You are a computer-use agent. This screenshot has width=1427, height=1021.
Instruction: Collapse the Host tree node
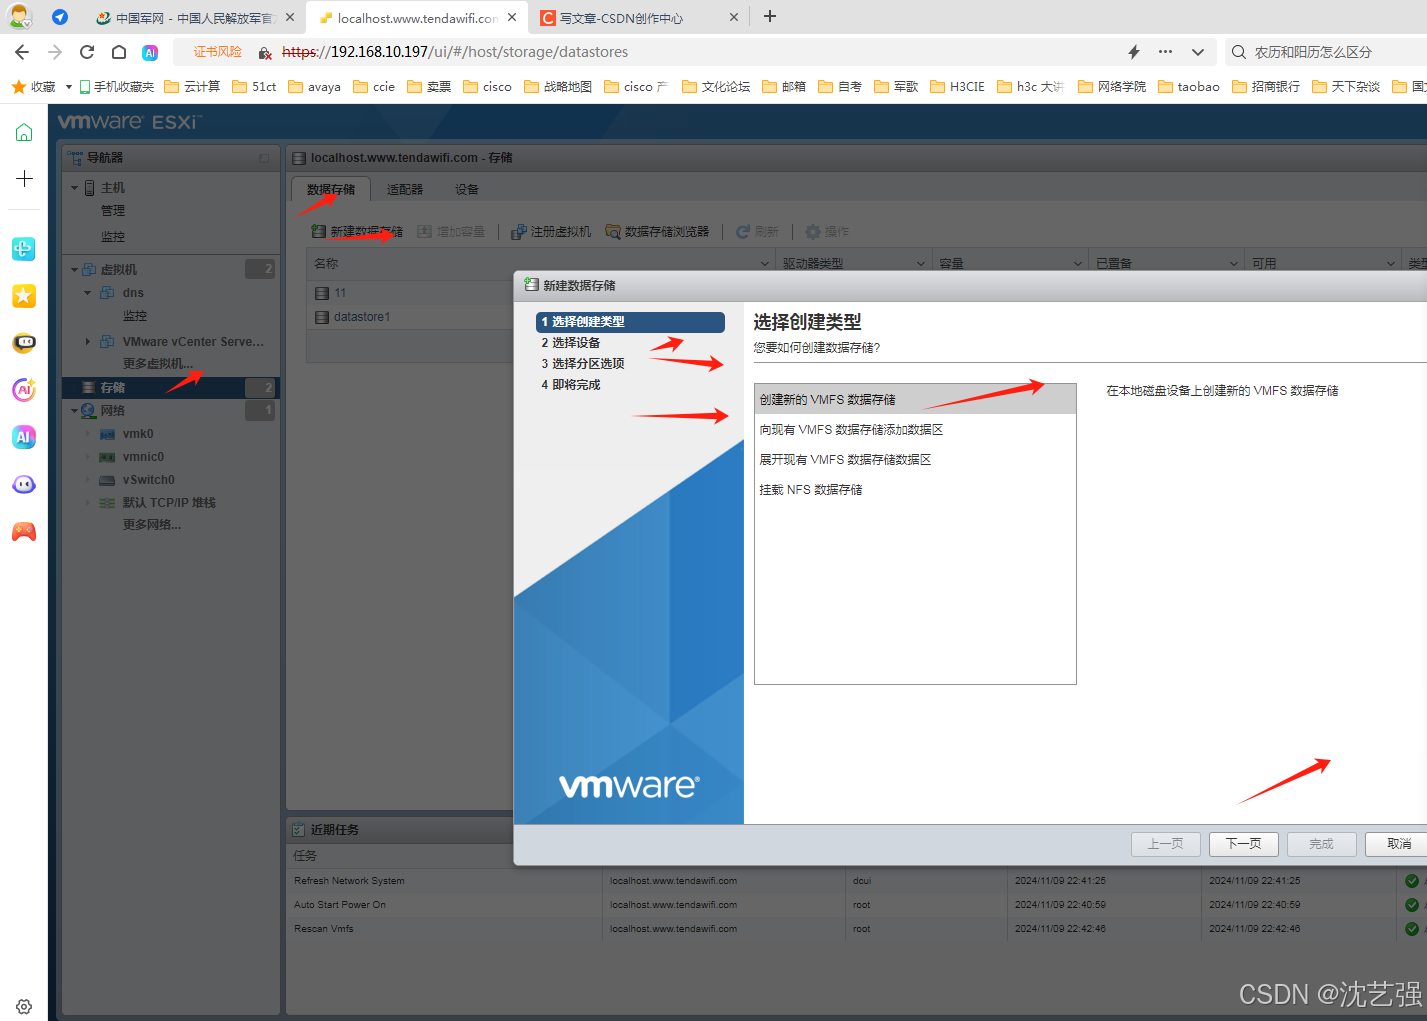coord(74,188)
